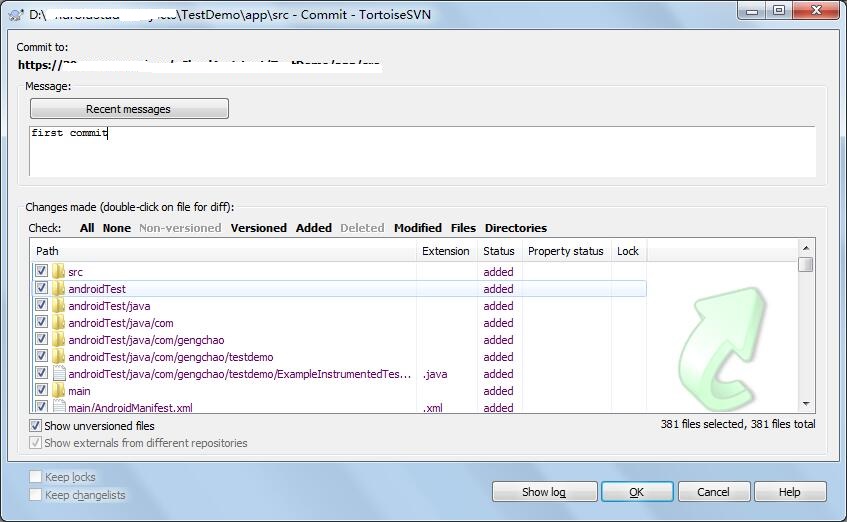Click the file list scroll up arrow
This screenshot has width=847, height=522.
[806, 248]
